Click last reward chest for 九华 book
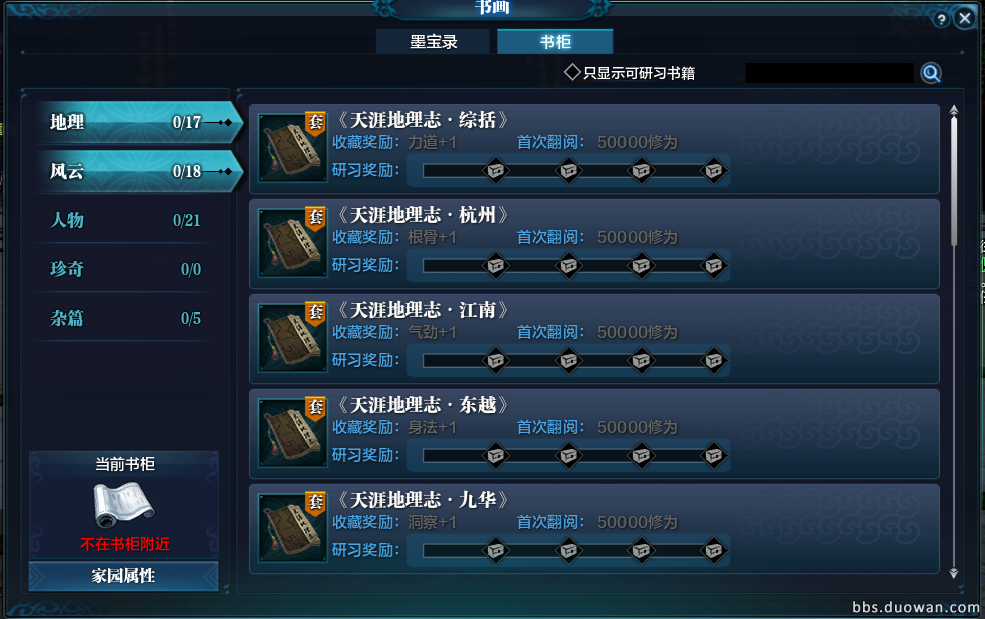Image resolution: width=985 pixels, height=619 pixels. pyautogui.click(x=714, y=551)
